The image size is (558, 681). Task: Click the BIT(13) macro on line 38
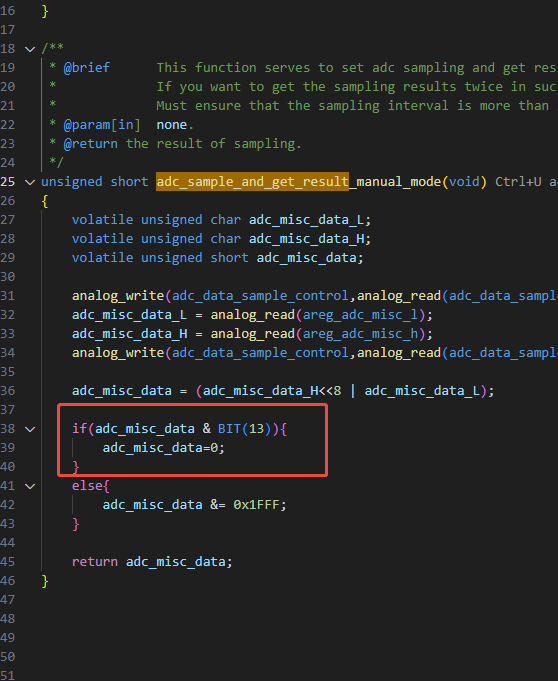[244, 429]
